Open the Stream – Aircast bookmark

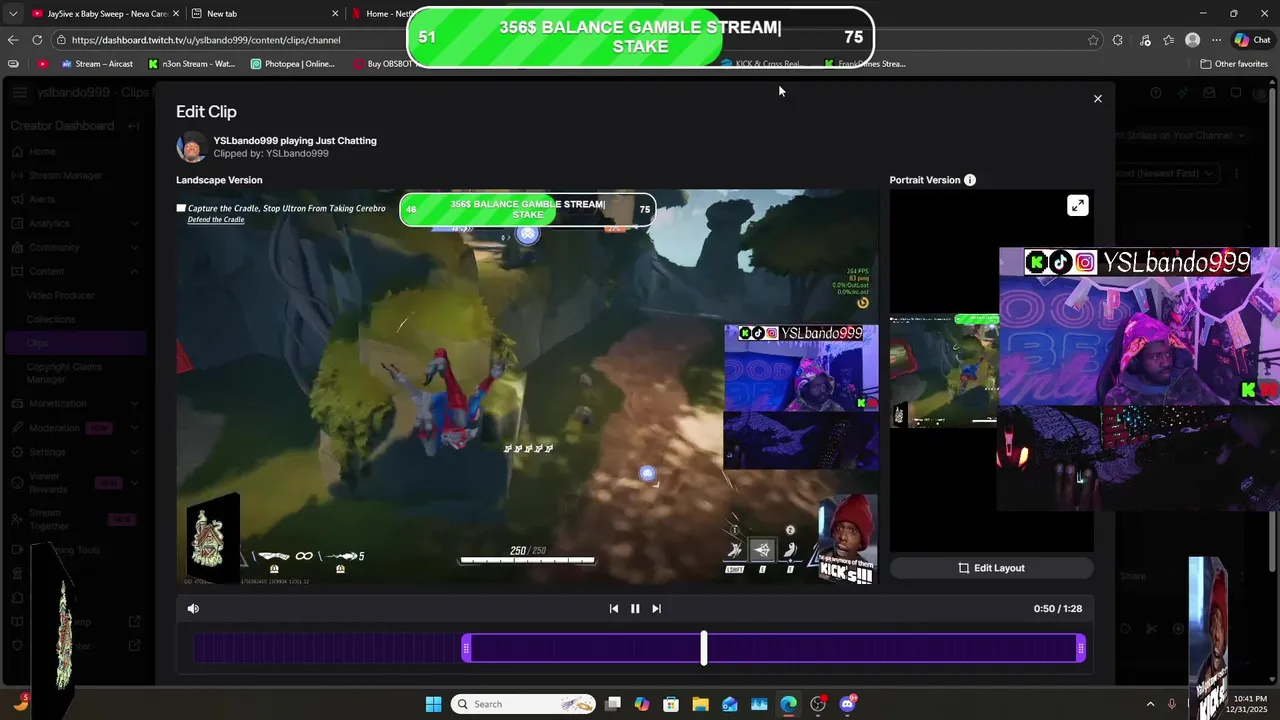97,63
